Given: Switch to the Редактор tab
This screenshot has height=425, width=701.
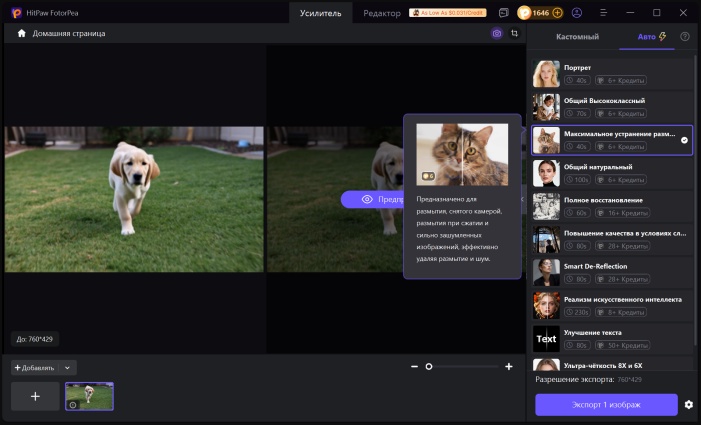Looking at the screenshot, I should 382,13.
